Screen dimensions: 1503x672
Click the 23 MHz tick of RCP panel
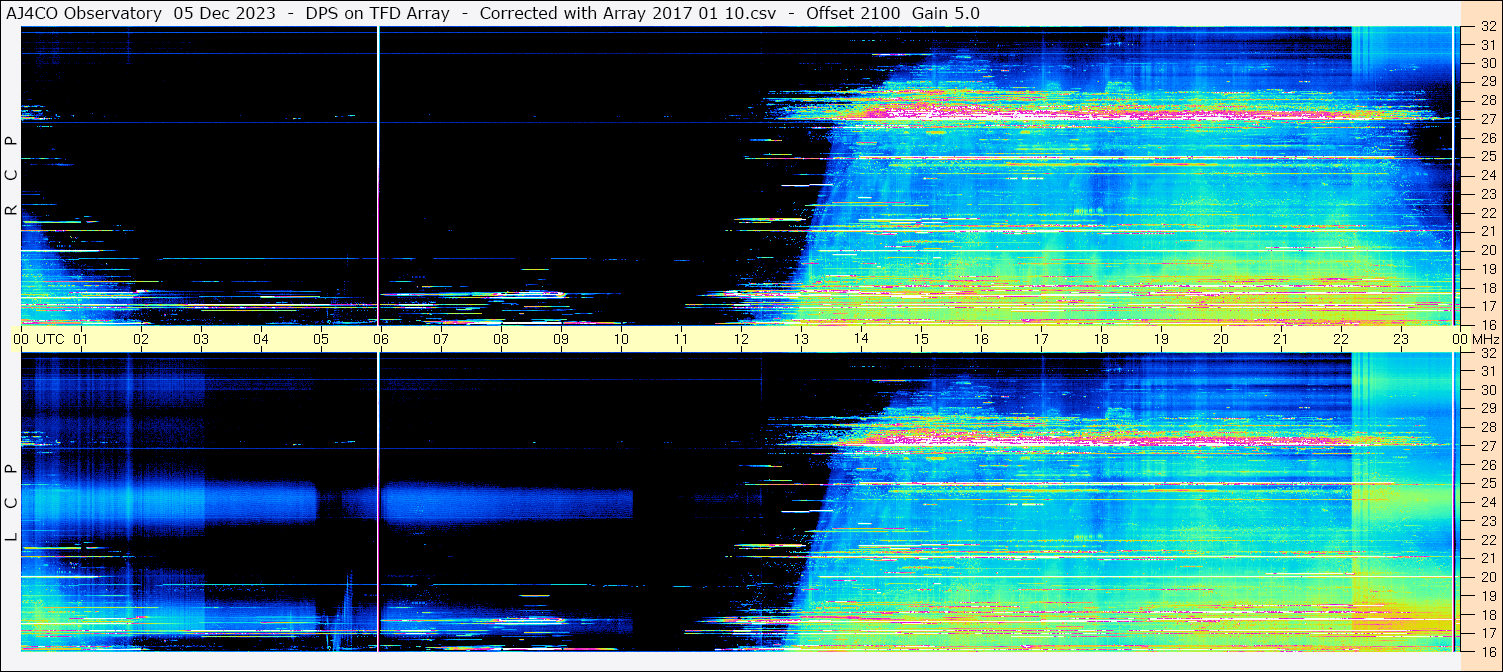point(1487,194)
